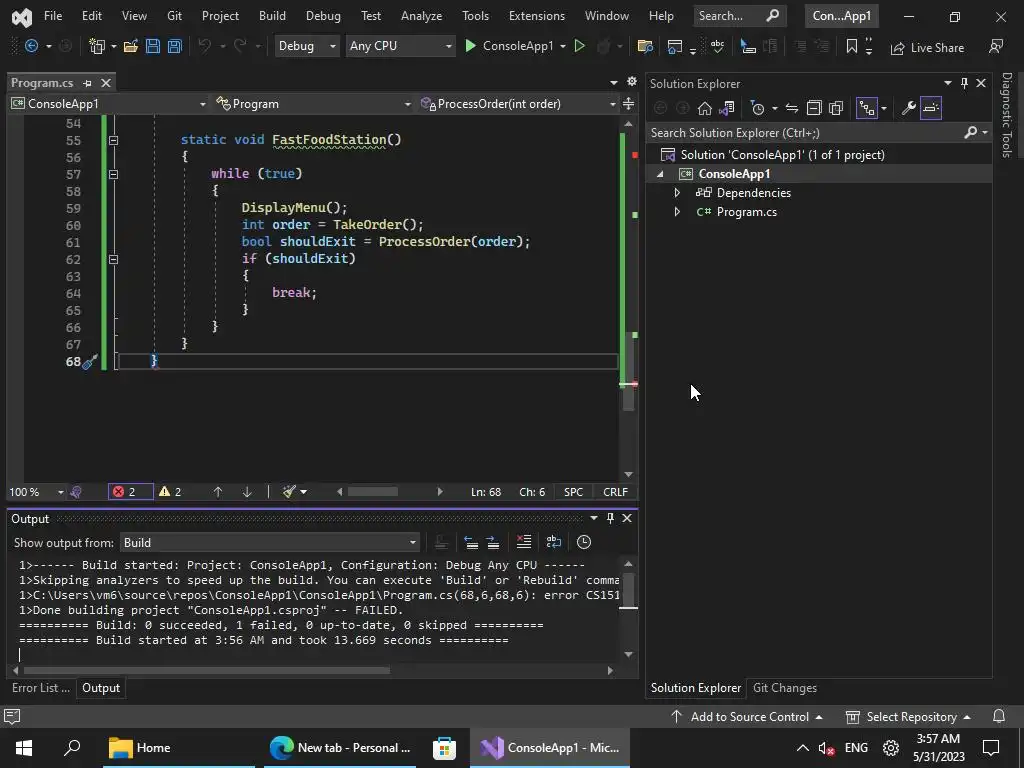The image size is (1024, 768).
Task: Toggle the bookmark icon in toolbar
Action: pyautogui.click(x=852, y=46)
